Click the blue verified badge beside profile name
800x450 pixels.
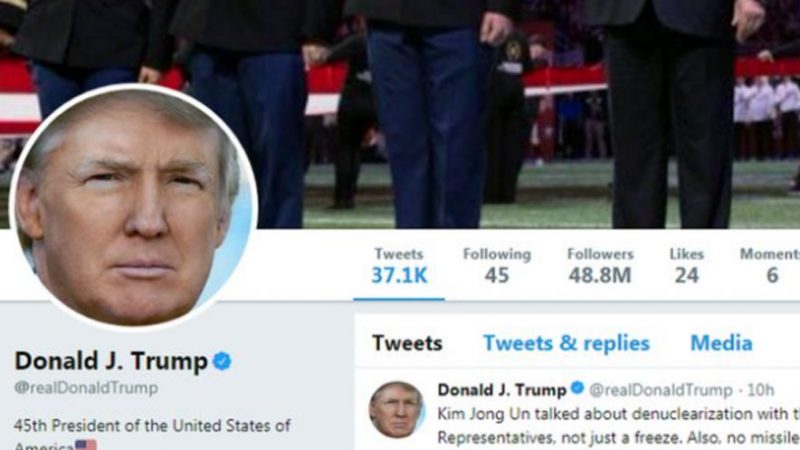coord(222,361)
